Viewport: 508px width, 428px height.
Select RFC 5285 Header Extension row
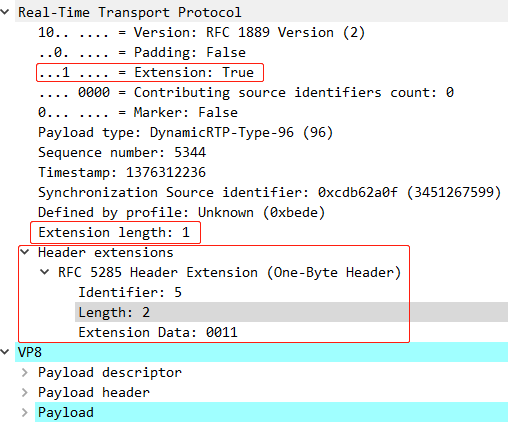229,272
